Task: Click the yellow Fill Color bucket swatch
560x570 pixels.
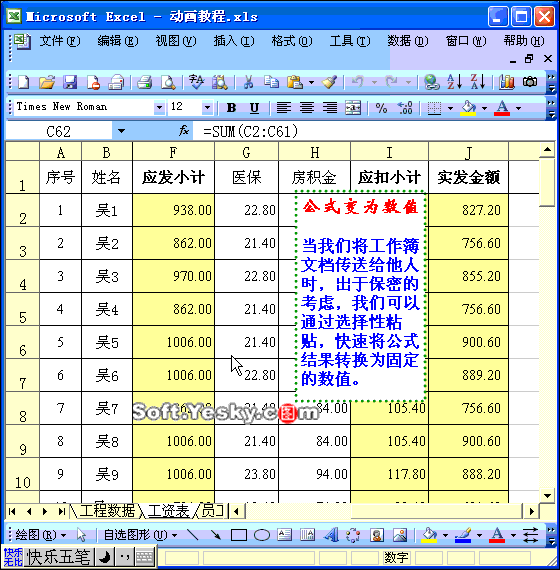Action: (468, 108)
